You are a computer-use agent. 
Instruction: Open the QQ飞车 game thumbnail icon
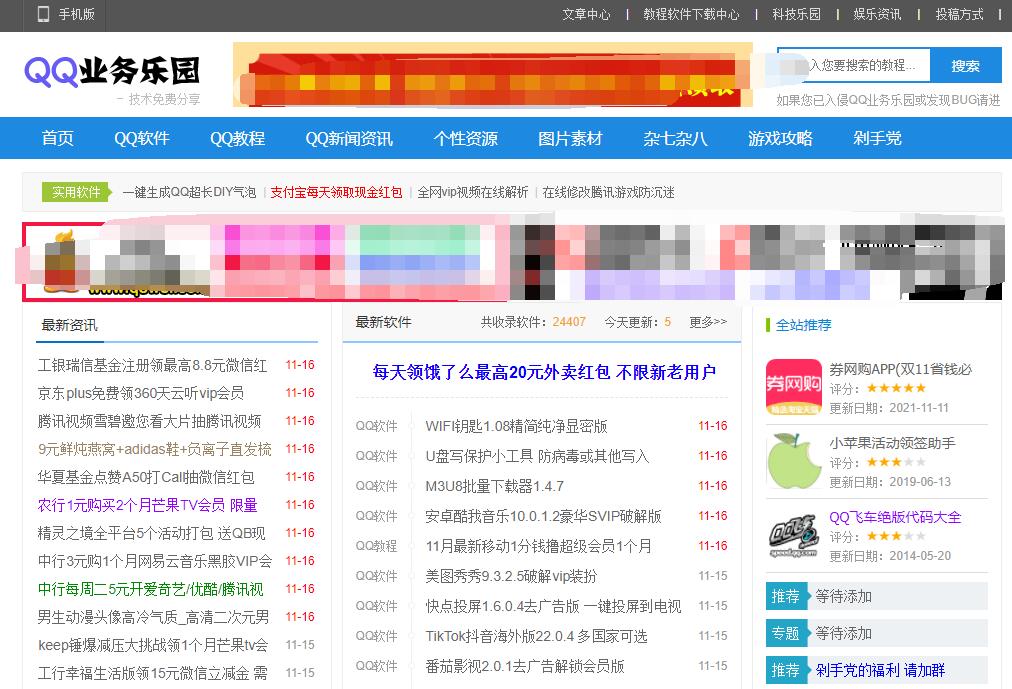coord(793,535)
